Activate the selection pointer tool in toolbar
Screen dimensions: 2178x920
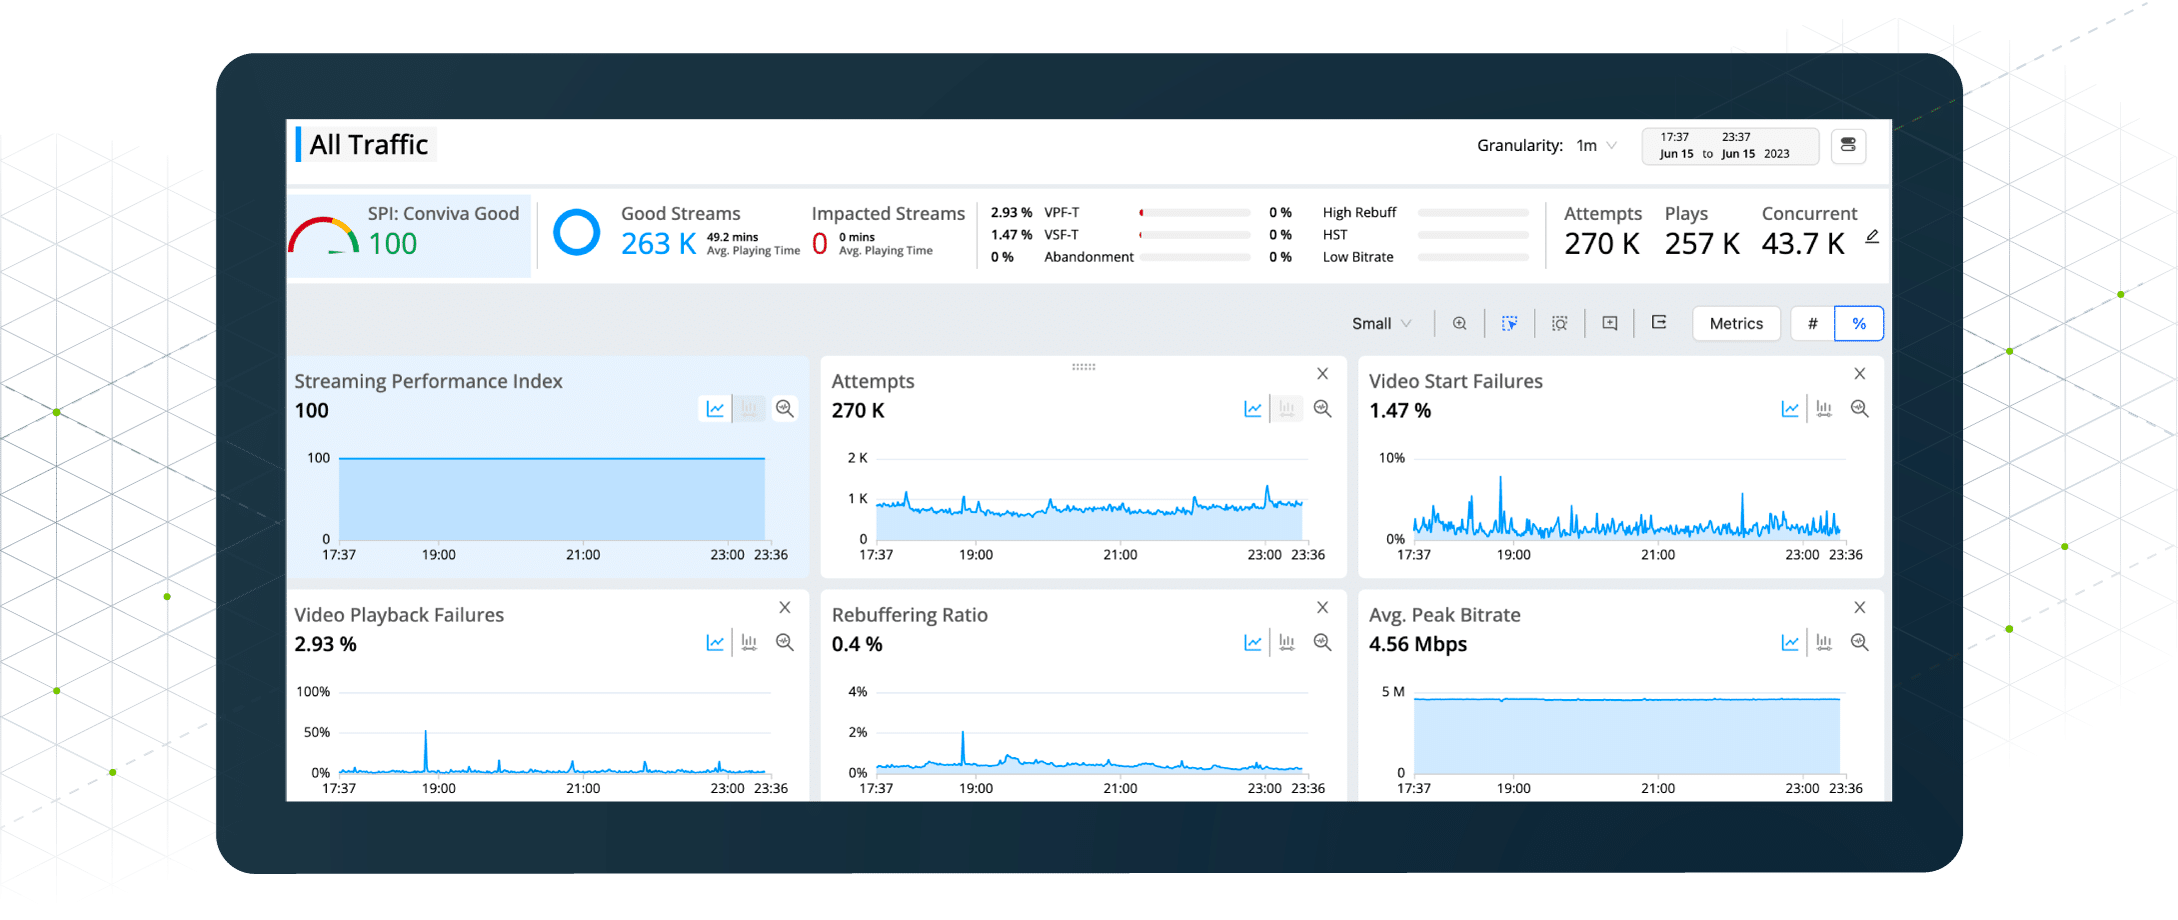tap(1509, 323)
